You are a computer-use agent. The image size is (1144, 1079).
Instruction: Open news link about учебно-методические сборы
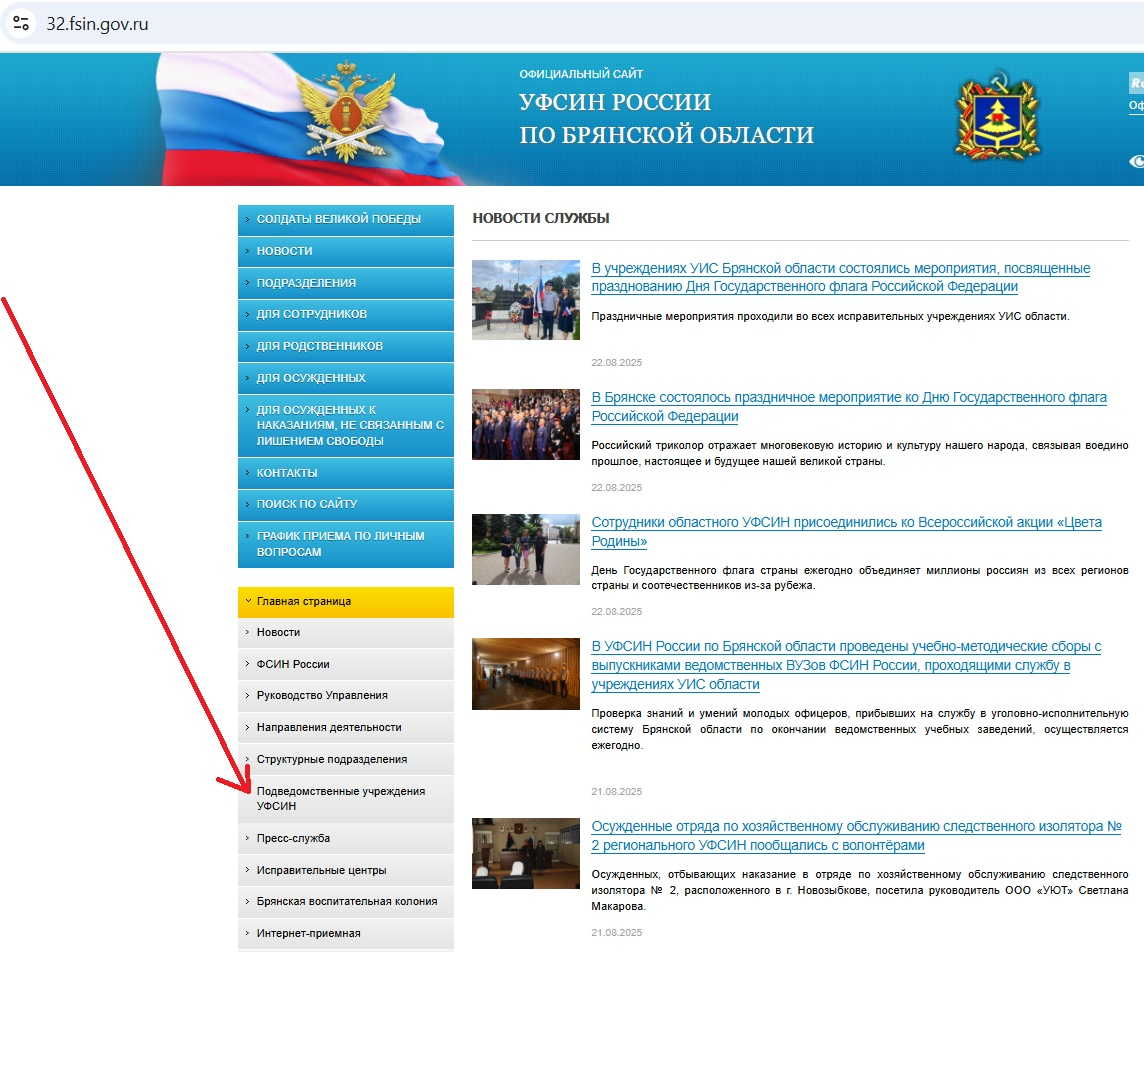coord(846,665)
